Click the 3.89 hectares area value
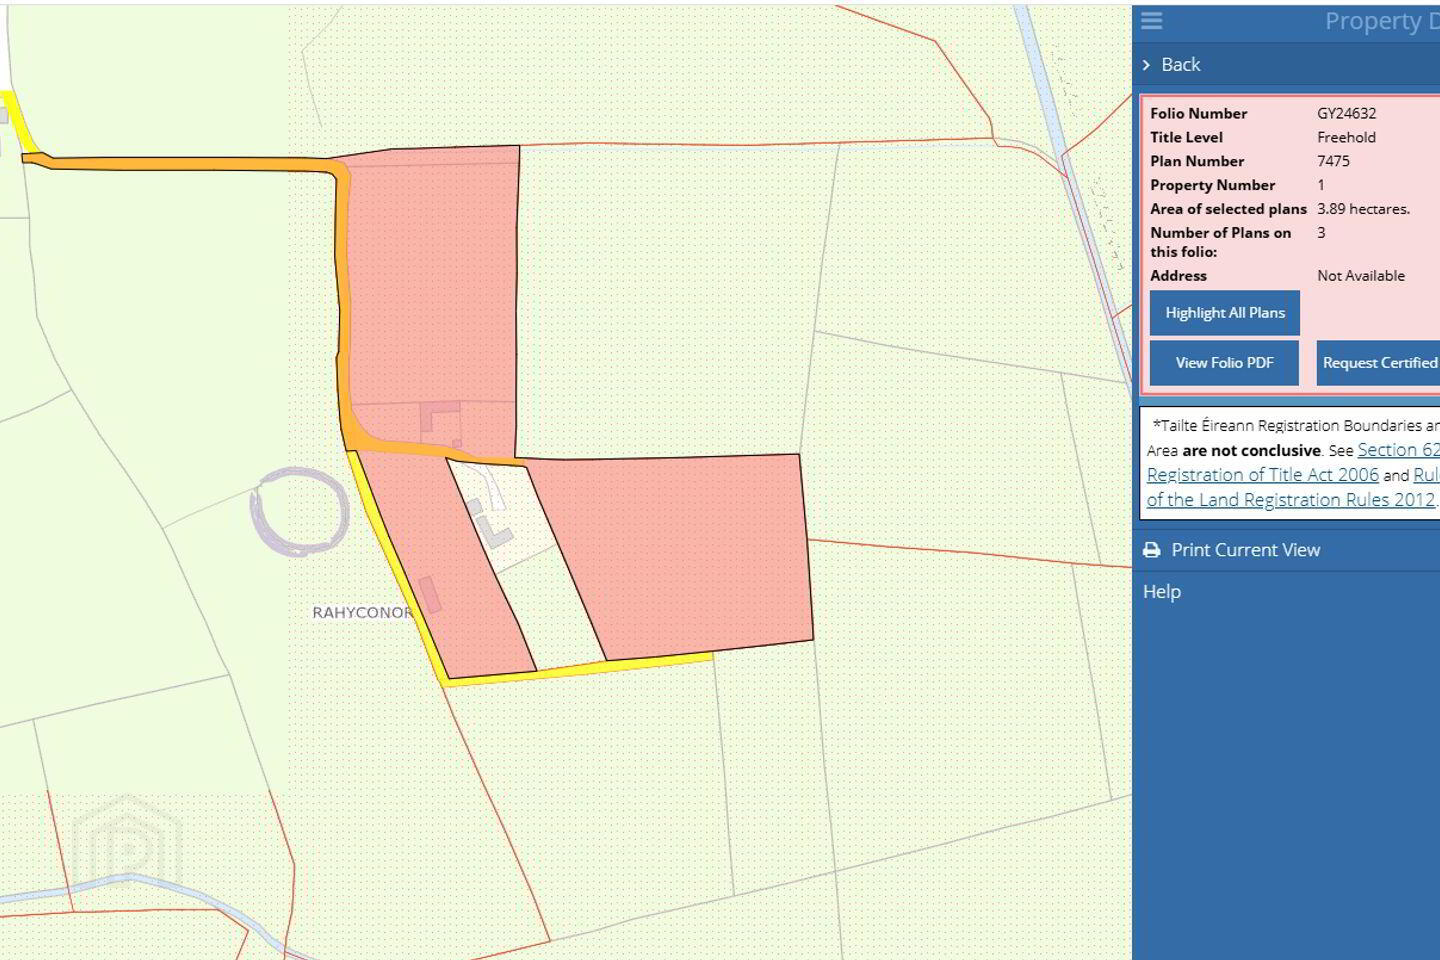This screenshot has height=960, width=1440. [x=1363, y=209]
